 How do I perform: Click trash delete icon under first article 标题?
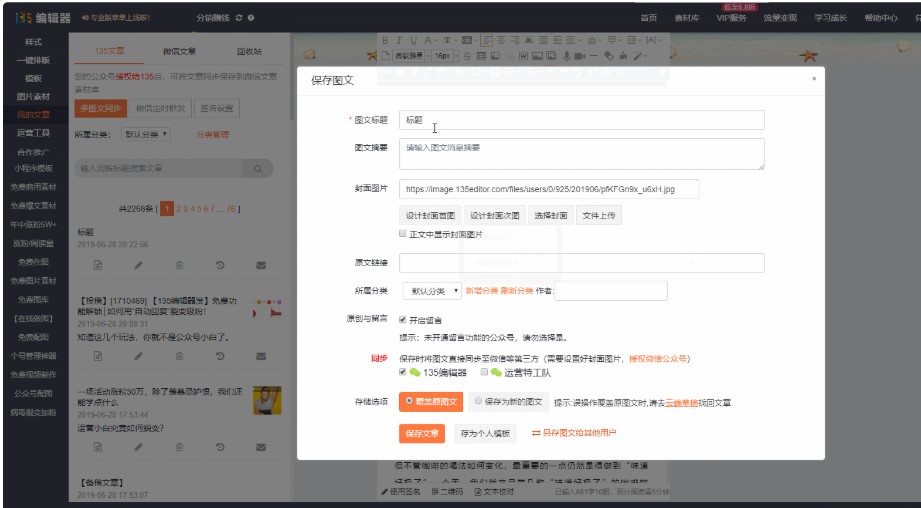[x=180, y=265]
